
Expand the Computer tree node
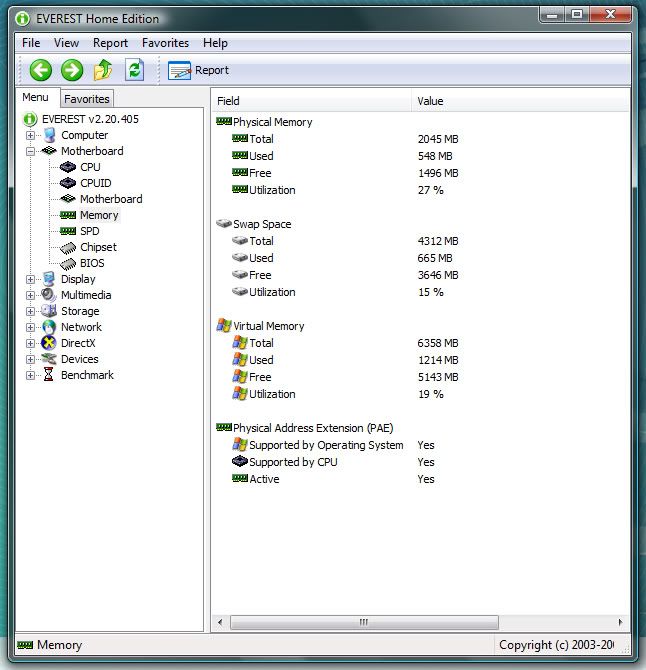point(30,135)
